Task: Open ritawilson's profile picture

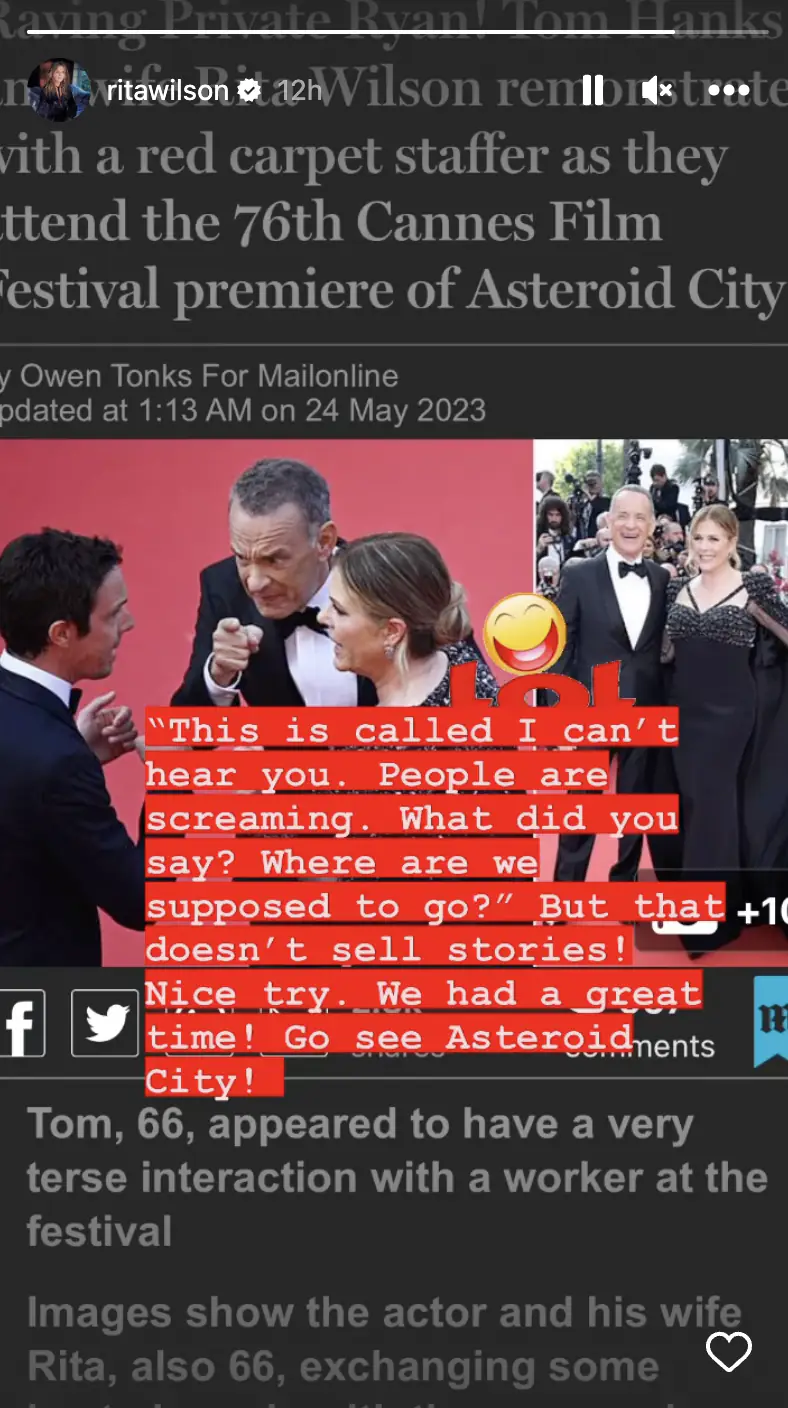Action: [x=59, y=90]
